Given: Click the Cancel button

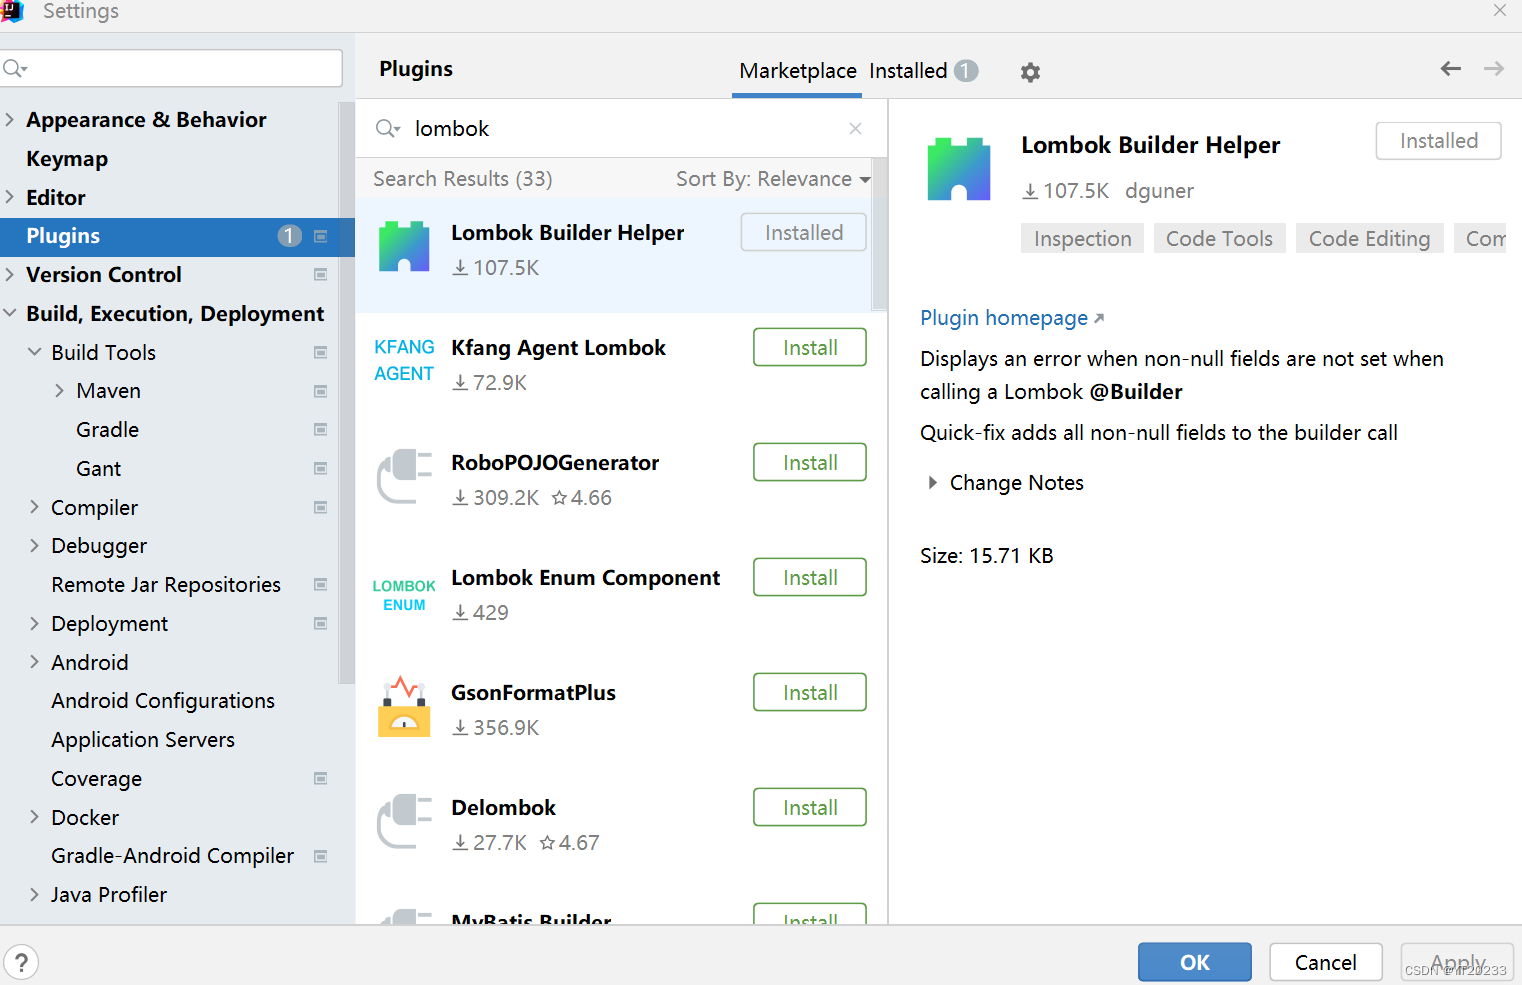Looking at the screenshot, I should [1326, 962].
